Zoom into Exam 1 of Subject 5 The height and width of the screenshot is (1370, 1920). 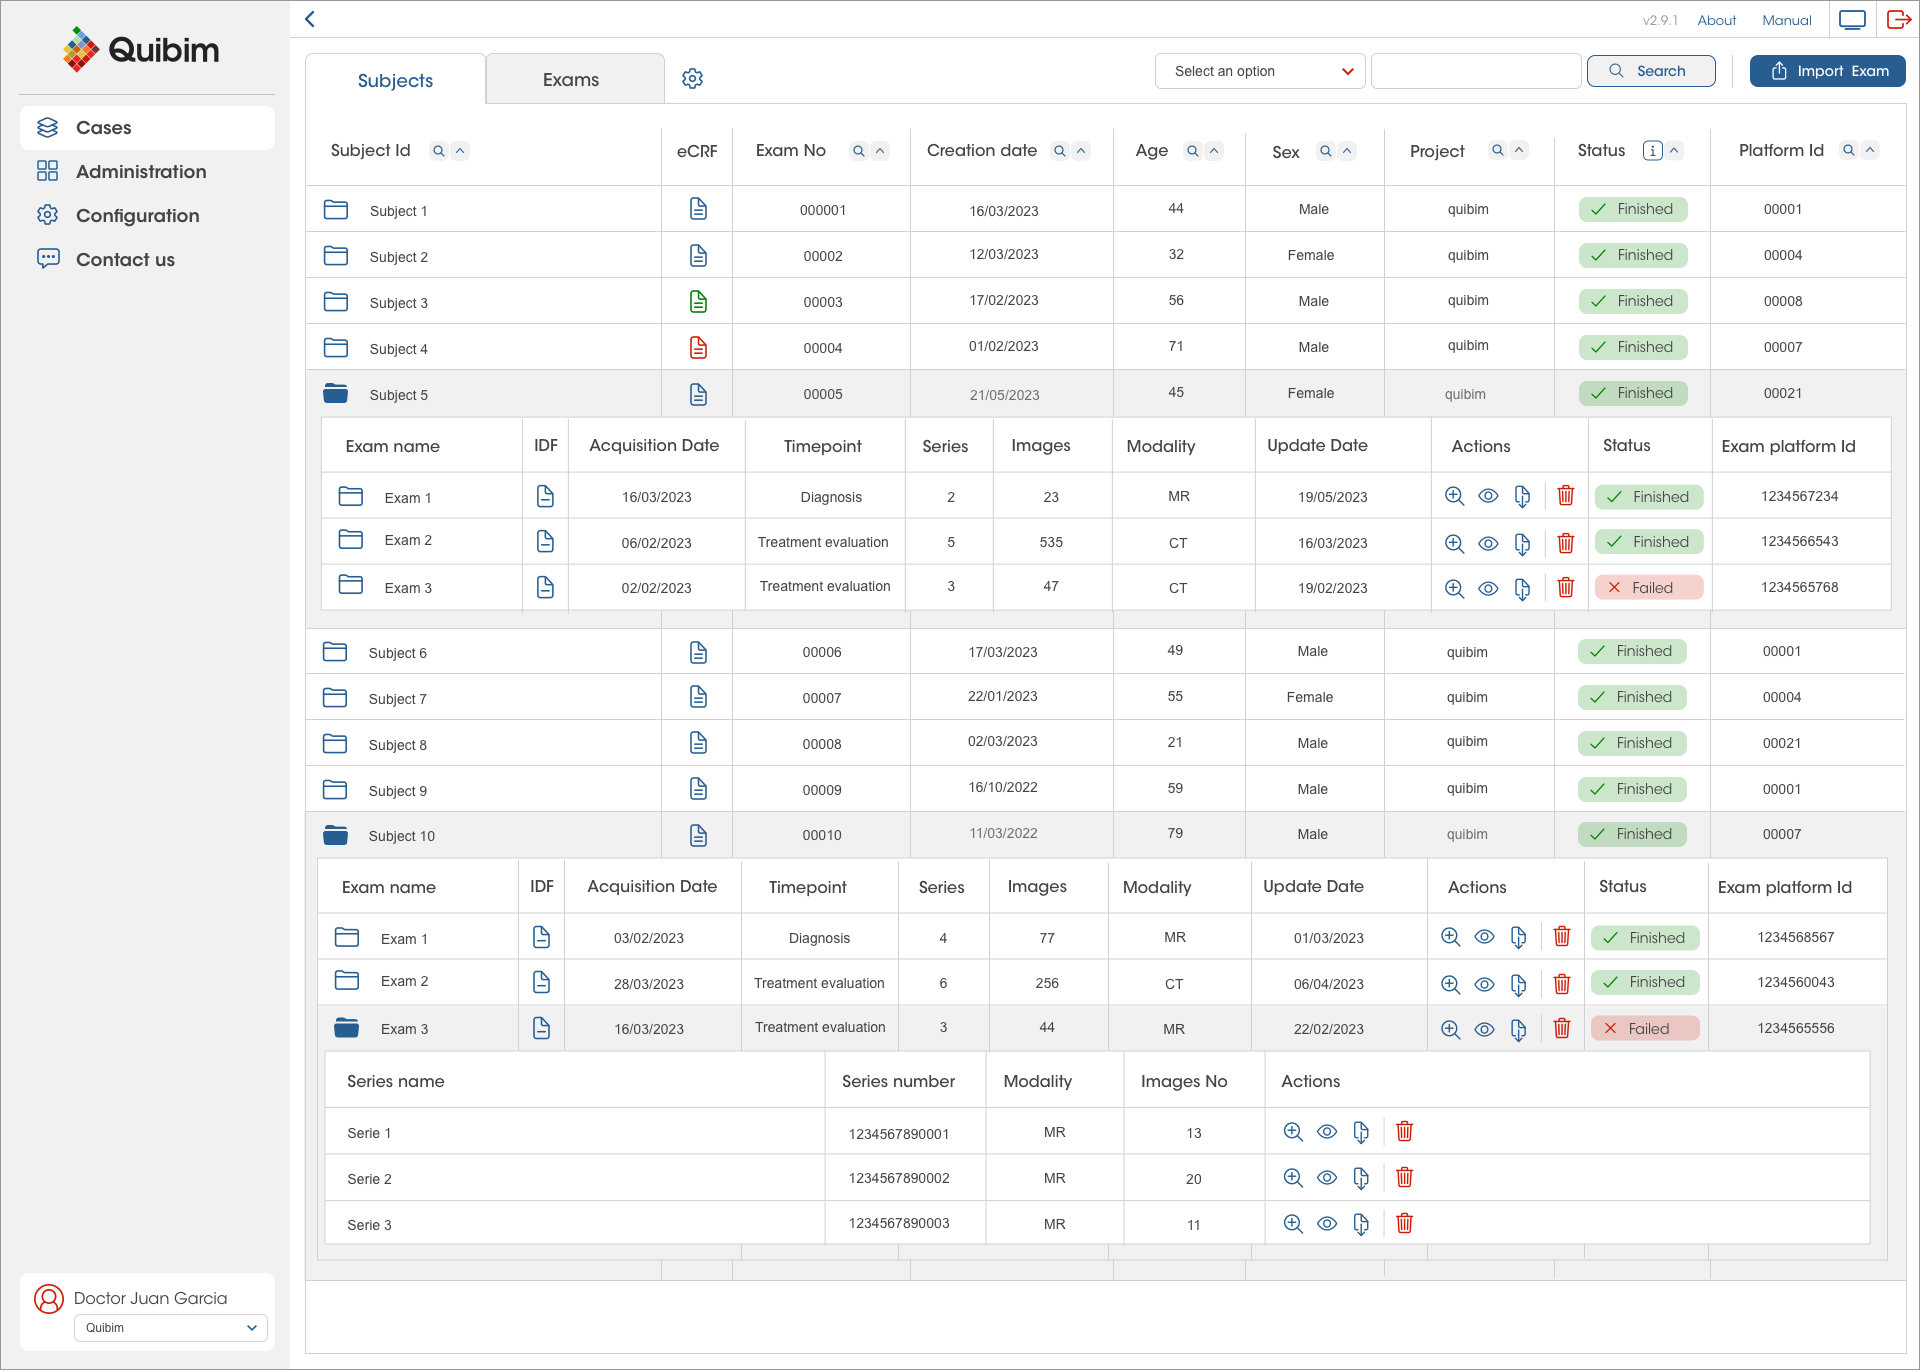point(1453,495)
